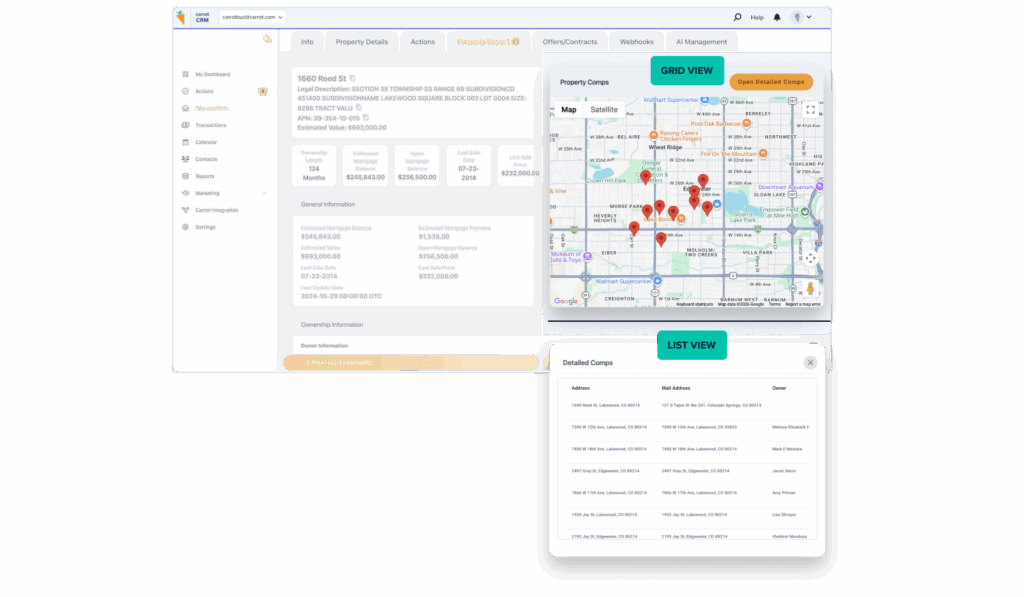
Task: Click the Carrot CRM logo
Action: coord(181,17)
